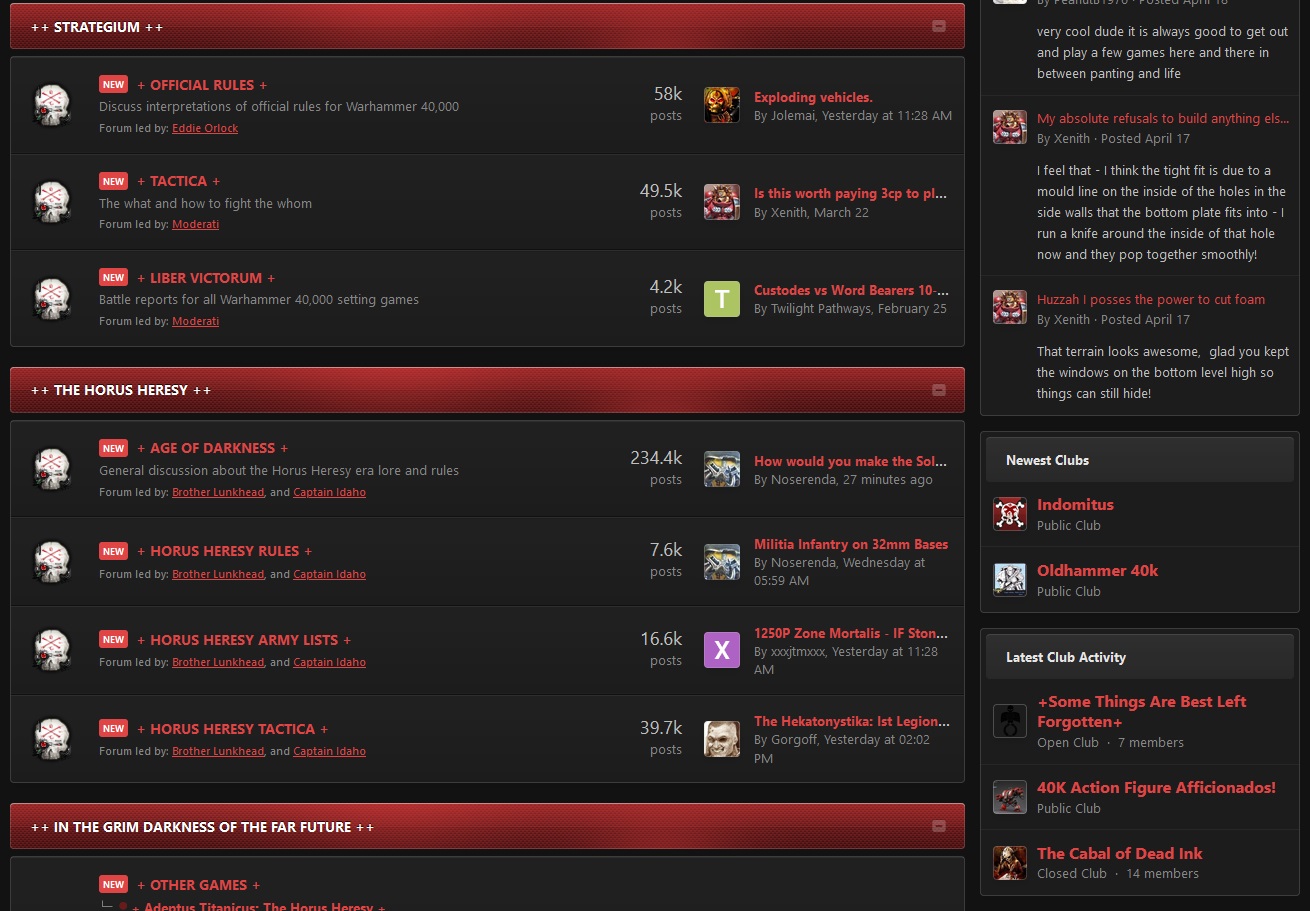Open Jolemai's avatar next to Exploding vehicles
1310x911 pixels.
[x=722, y=105]
